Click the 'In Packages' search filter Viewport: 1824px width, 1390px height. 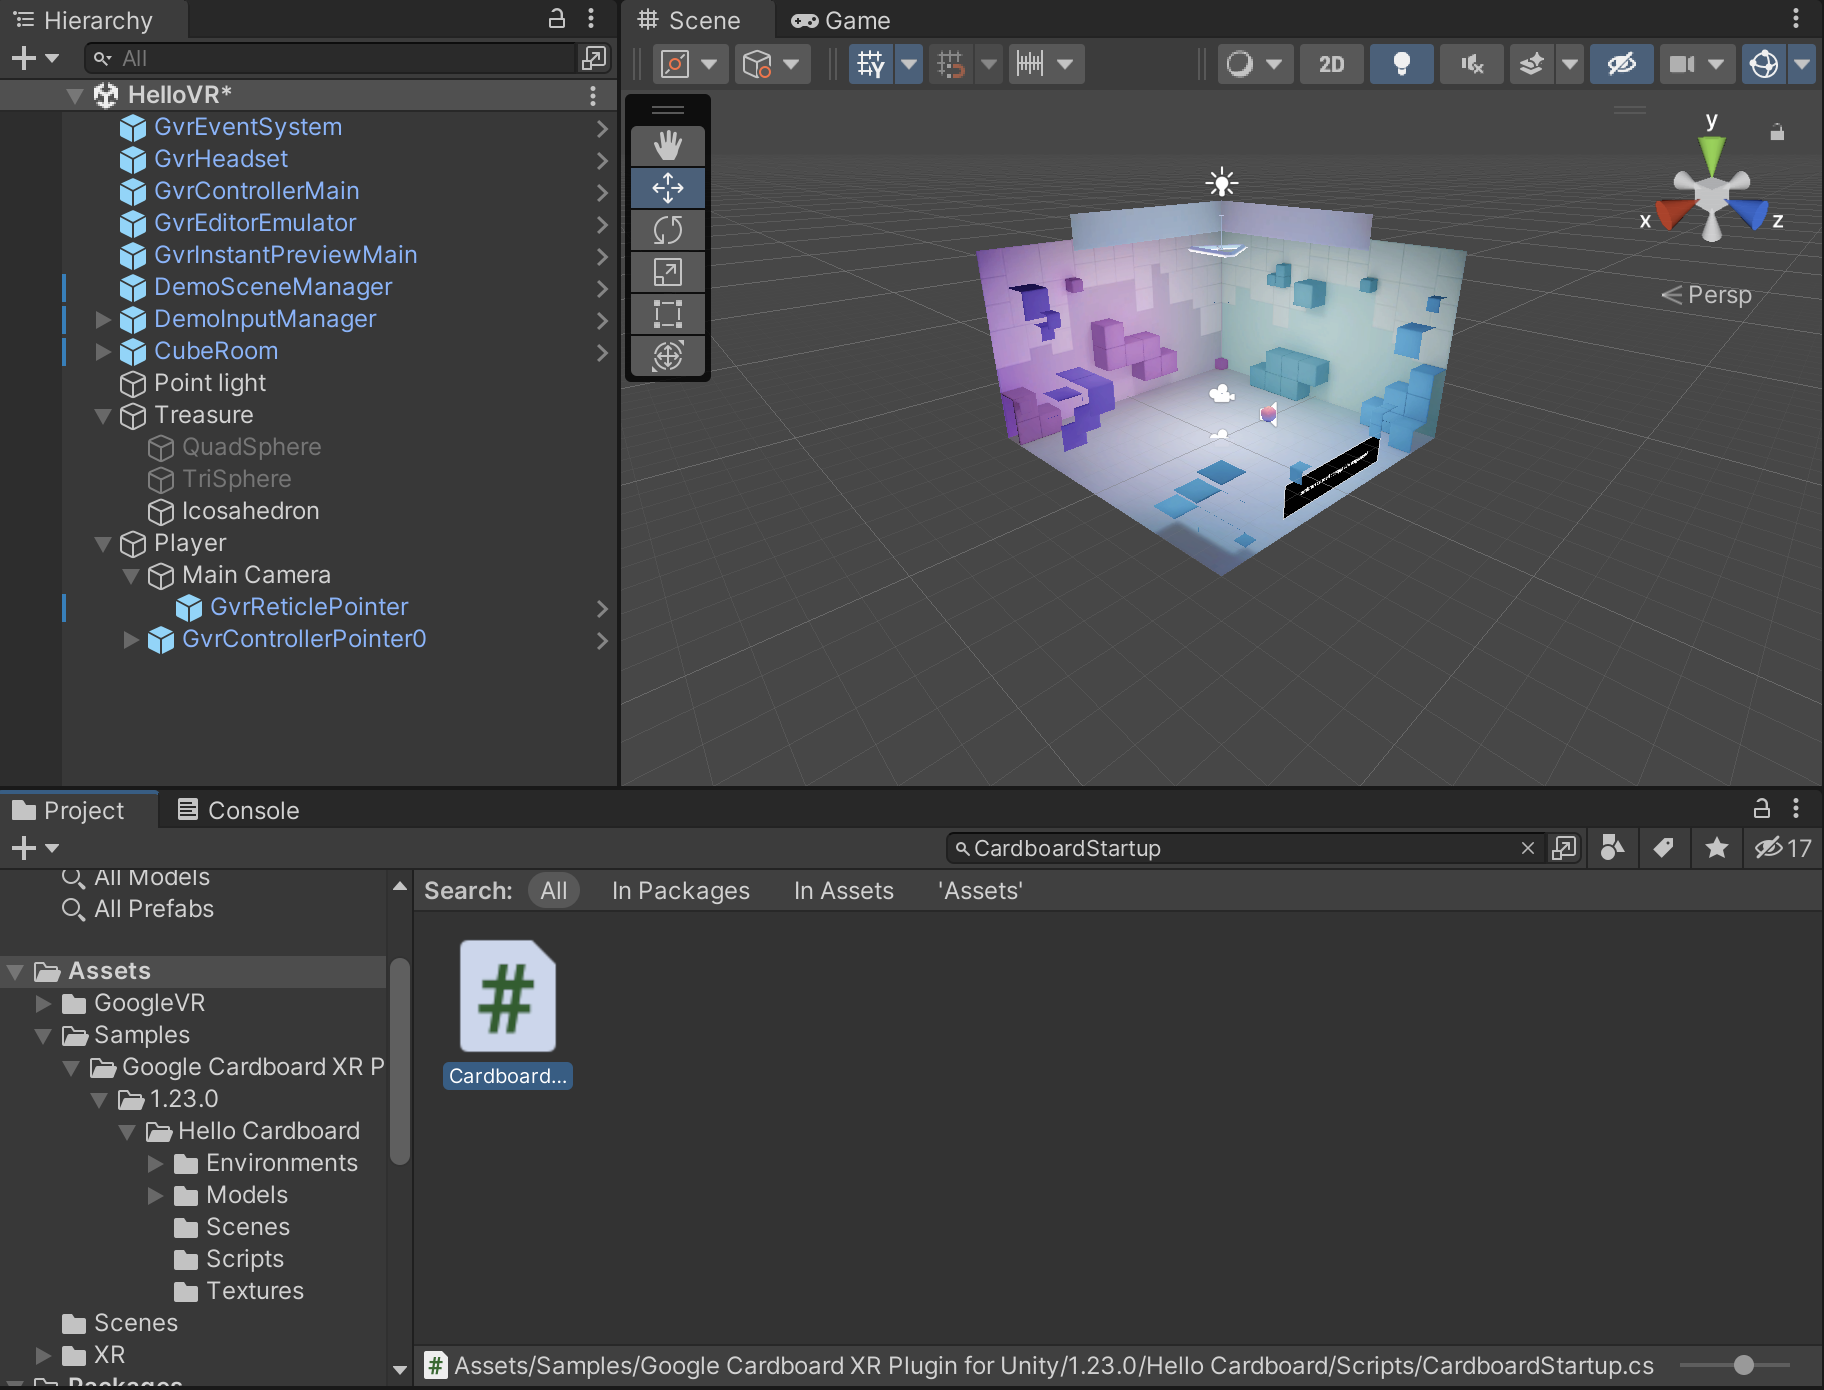tap(680, 890)
